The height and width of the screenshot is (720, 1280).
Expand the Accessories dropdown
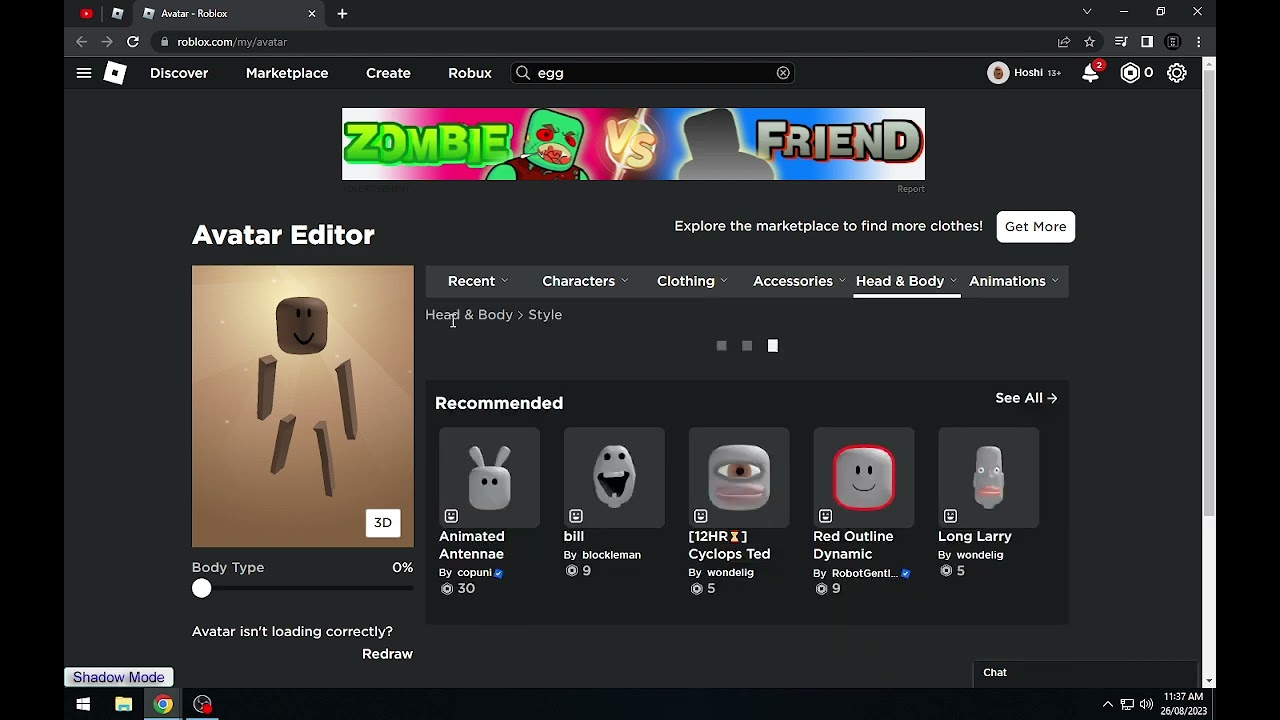click(799, 281)
